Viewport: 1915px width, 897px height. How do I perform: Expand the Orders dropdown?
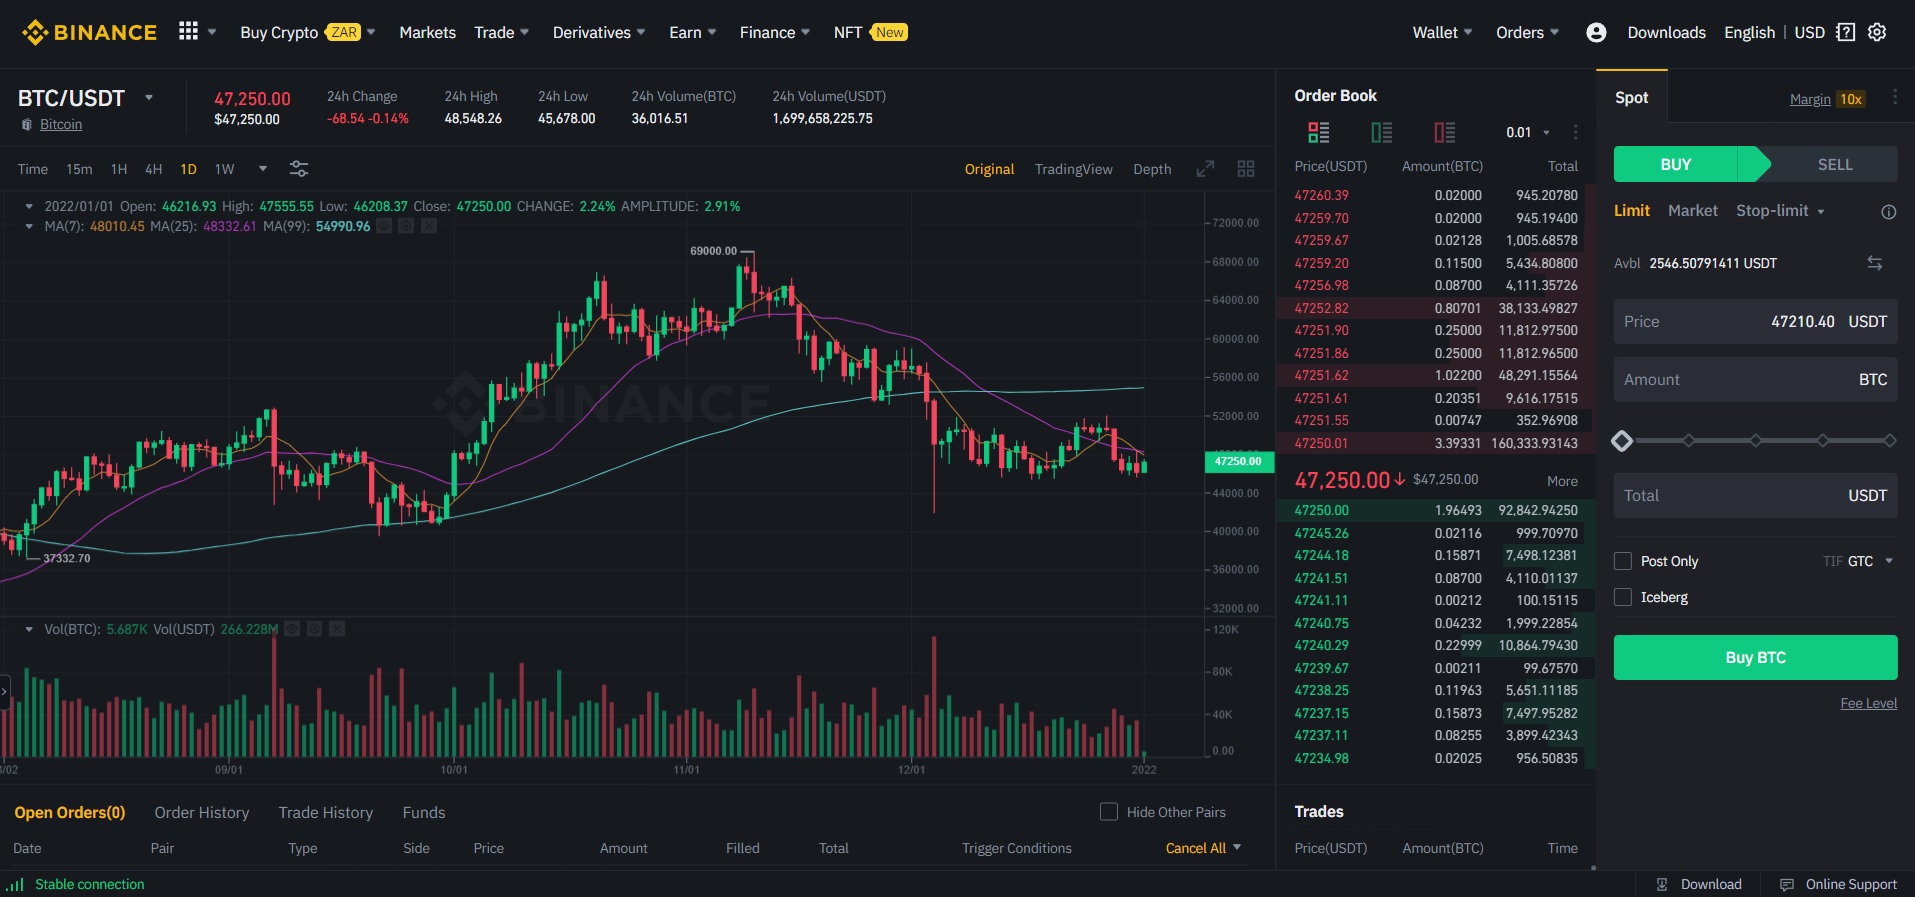click(1527, 32)
